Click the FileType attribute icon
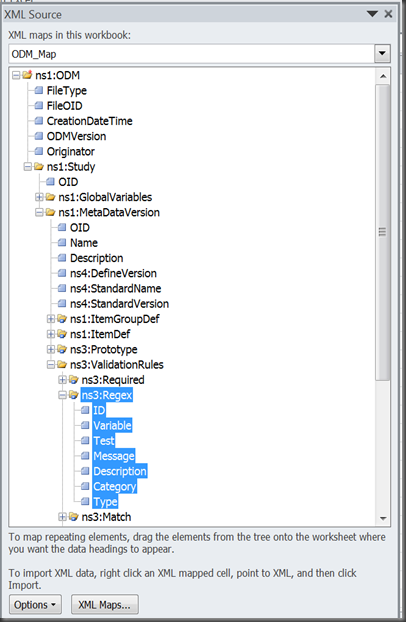 click(38, 90)
